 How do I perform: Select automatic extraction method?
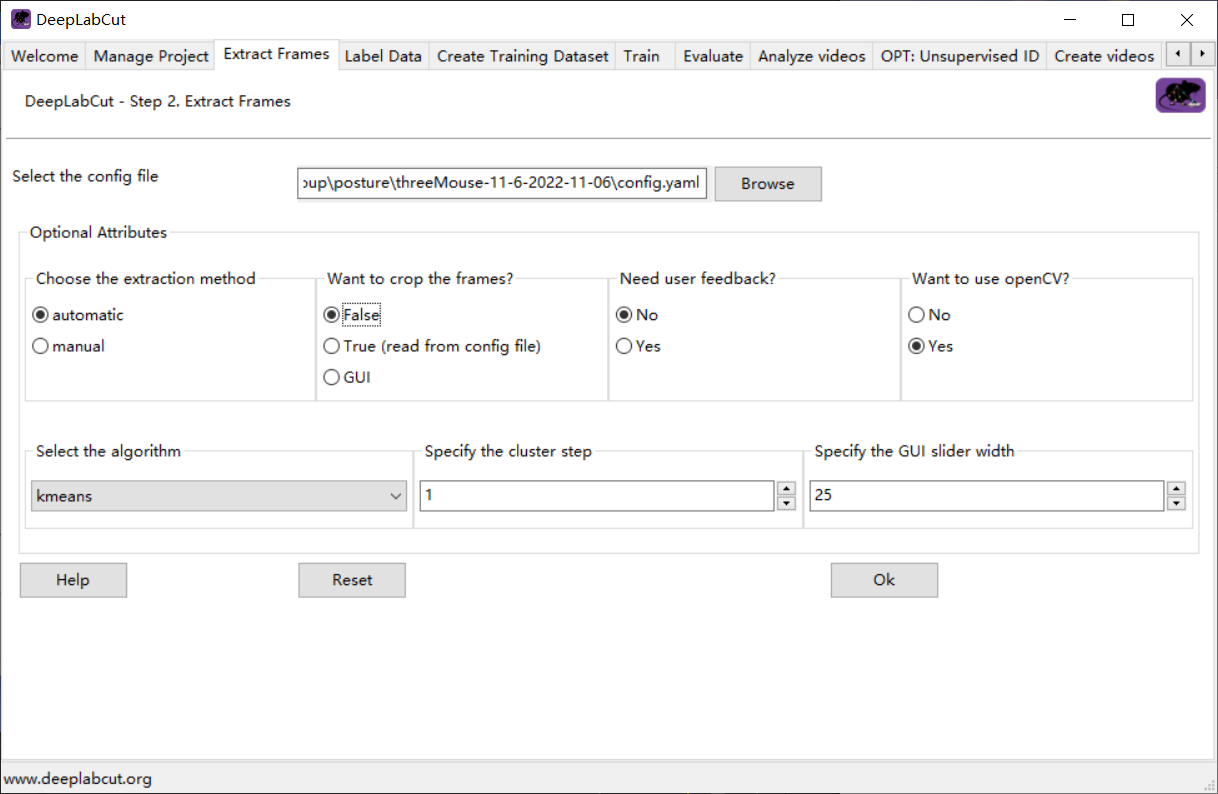(x=78, y=315)
